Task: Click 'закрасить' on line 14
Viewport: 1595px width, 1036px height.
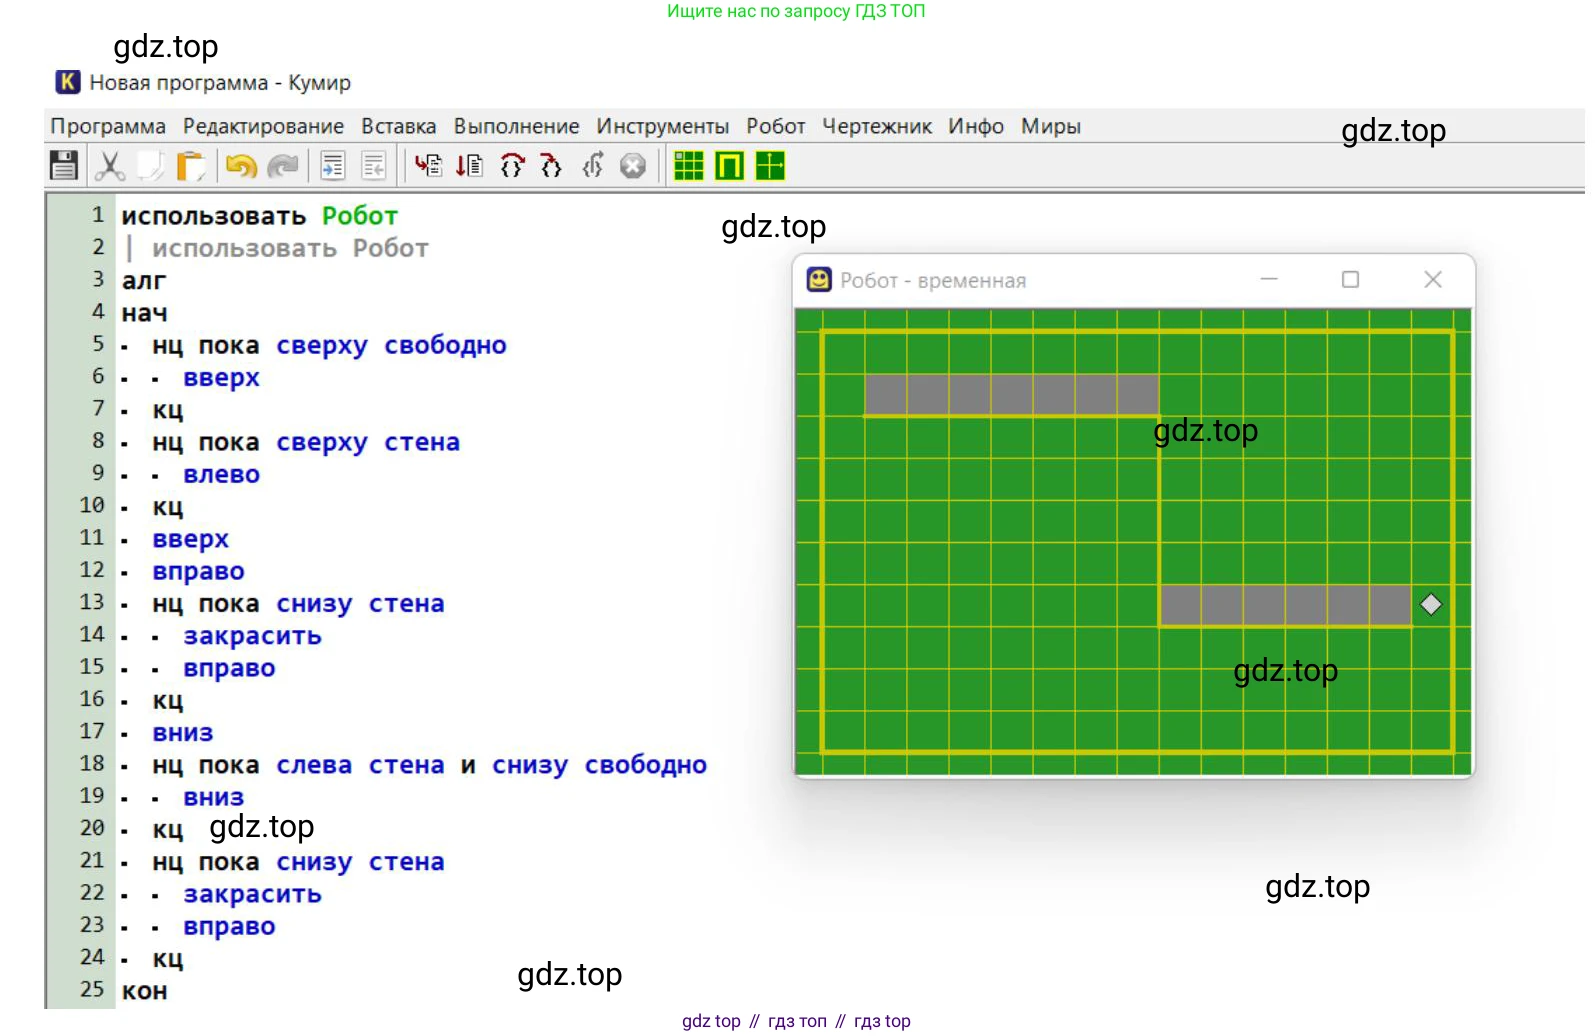Action: click(x=252, y=636)
